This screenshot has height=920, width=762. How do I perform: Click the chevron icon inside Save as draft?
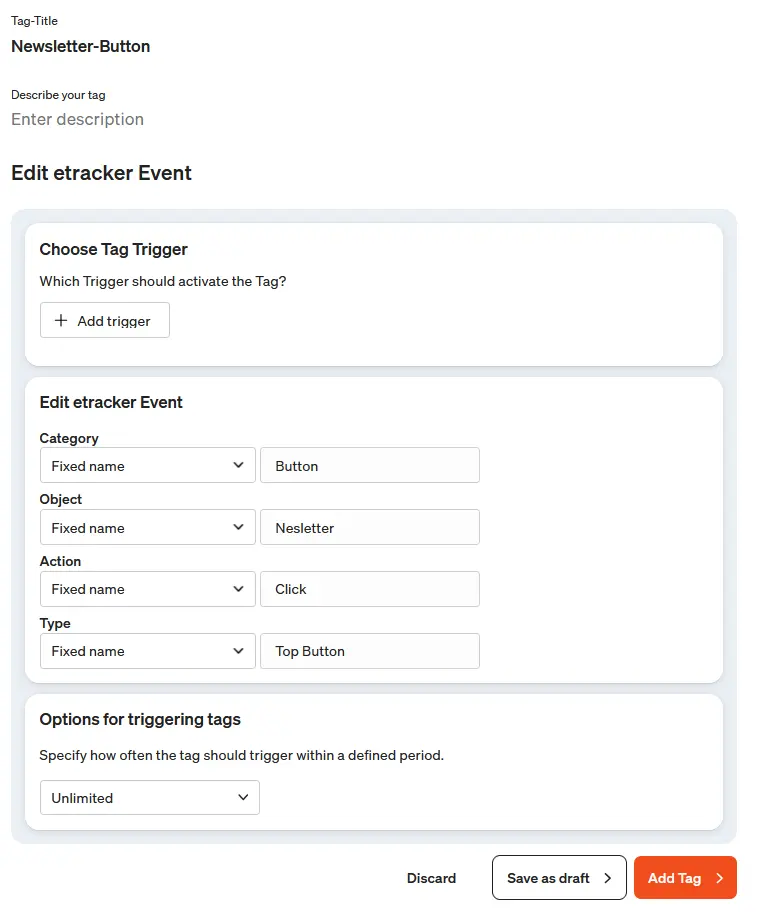coord(610,877)
